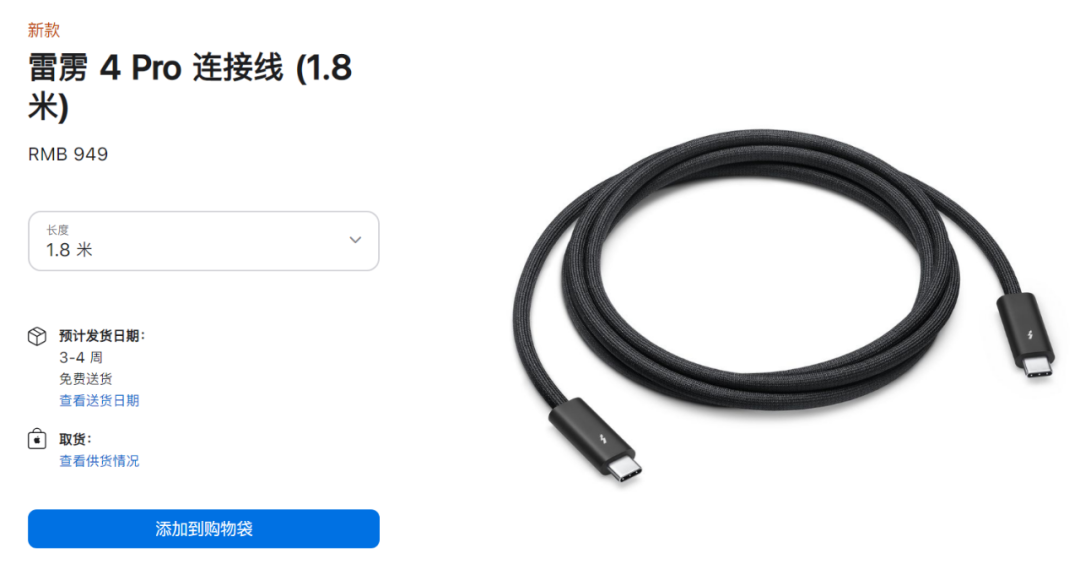Viewport: 1080px width, 564px height.
Task: Click the 取货 heading
Action: (x=75, y=439)
